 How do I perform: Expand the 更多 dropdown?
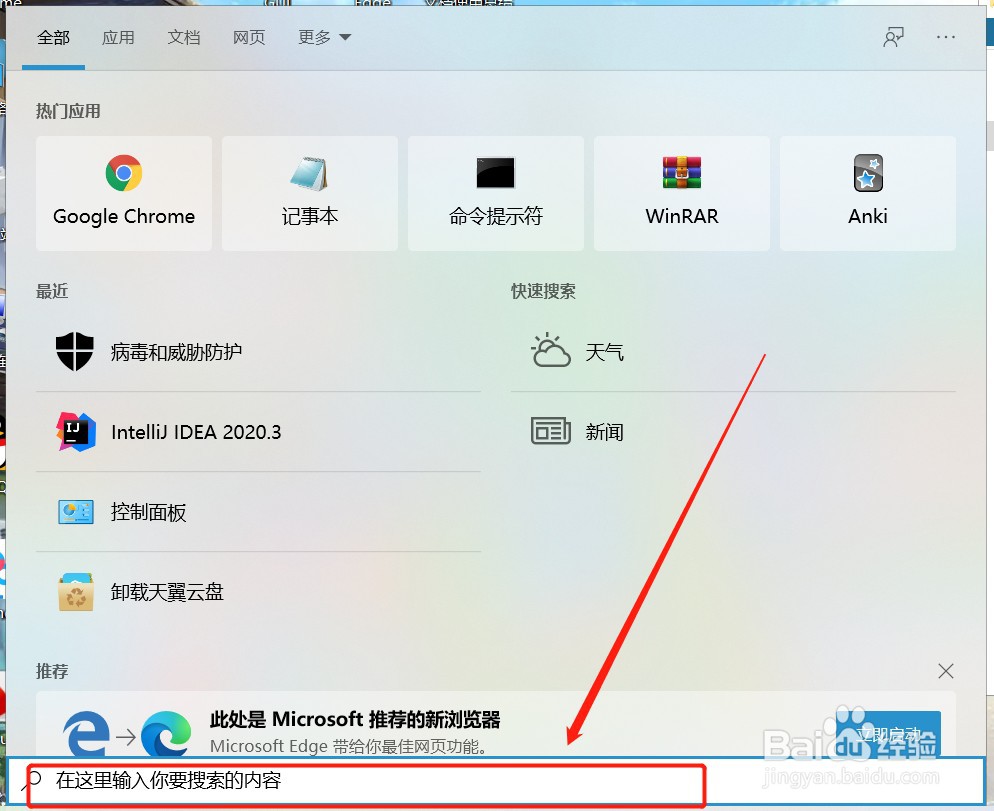click(x=323, y=37)
